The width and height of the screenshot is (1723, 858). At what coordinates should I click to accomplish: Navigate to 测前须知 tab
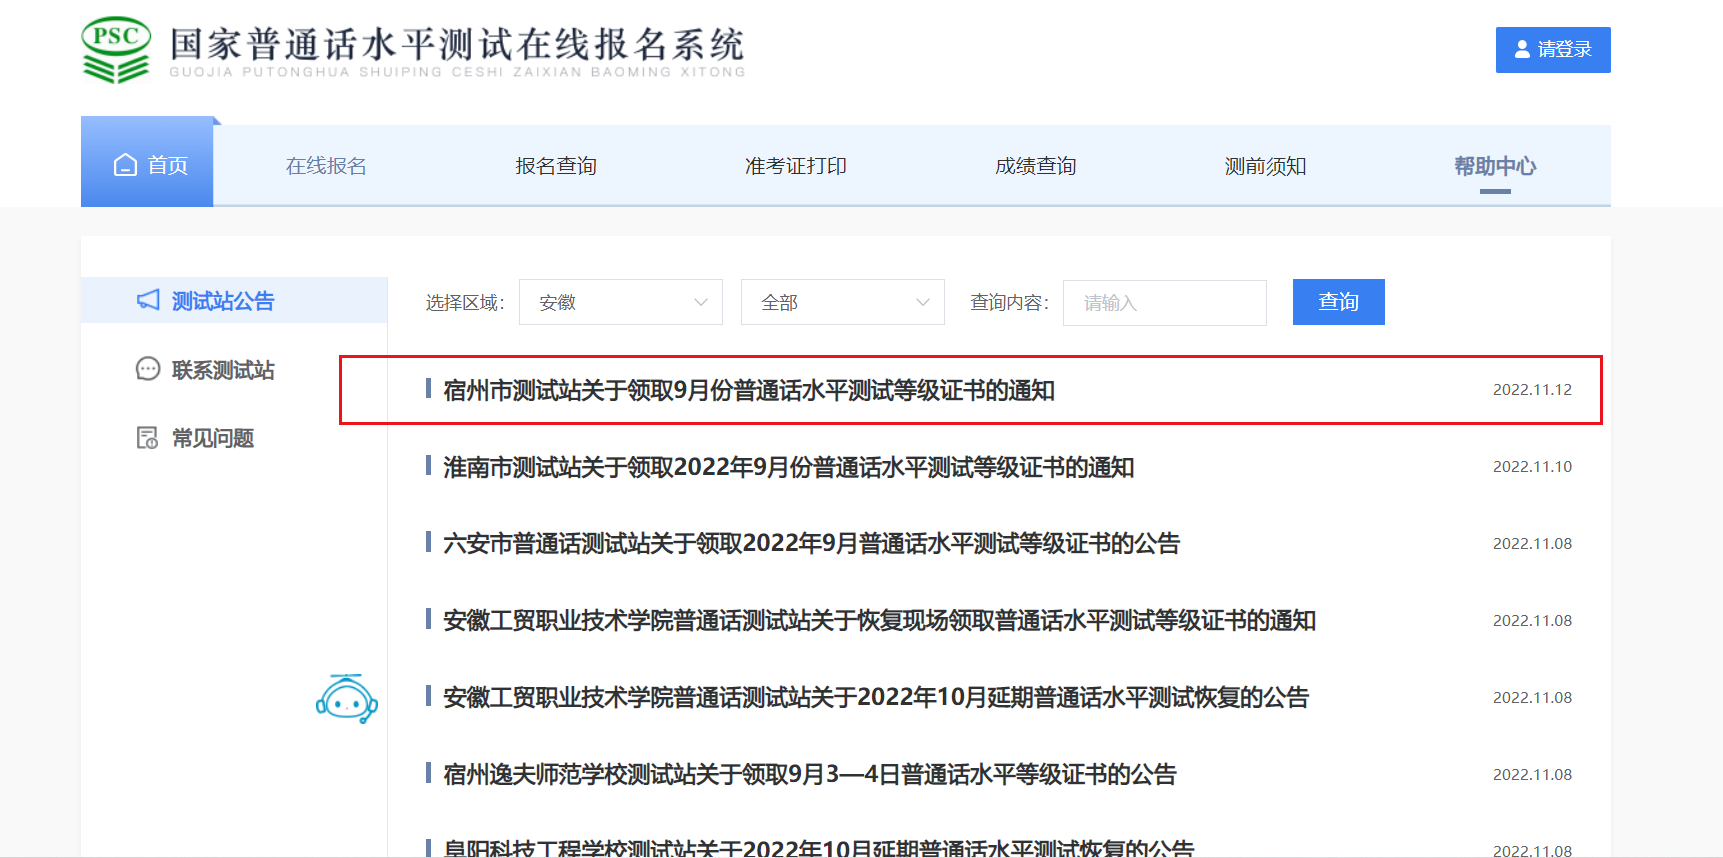pyautogui.click(x=1266, y=166)
